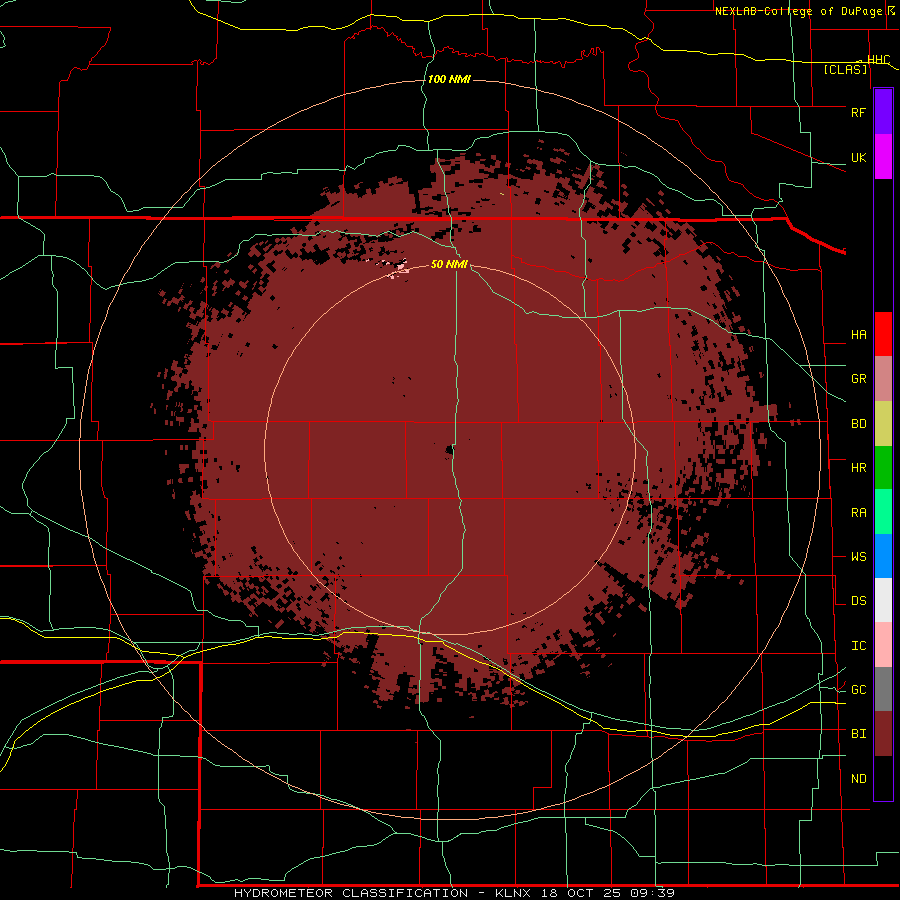The height and width of the screenshot is (900, 900).
Task: Click the KLNX station identifier in caption
Action: [513, 893]
